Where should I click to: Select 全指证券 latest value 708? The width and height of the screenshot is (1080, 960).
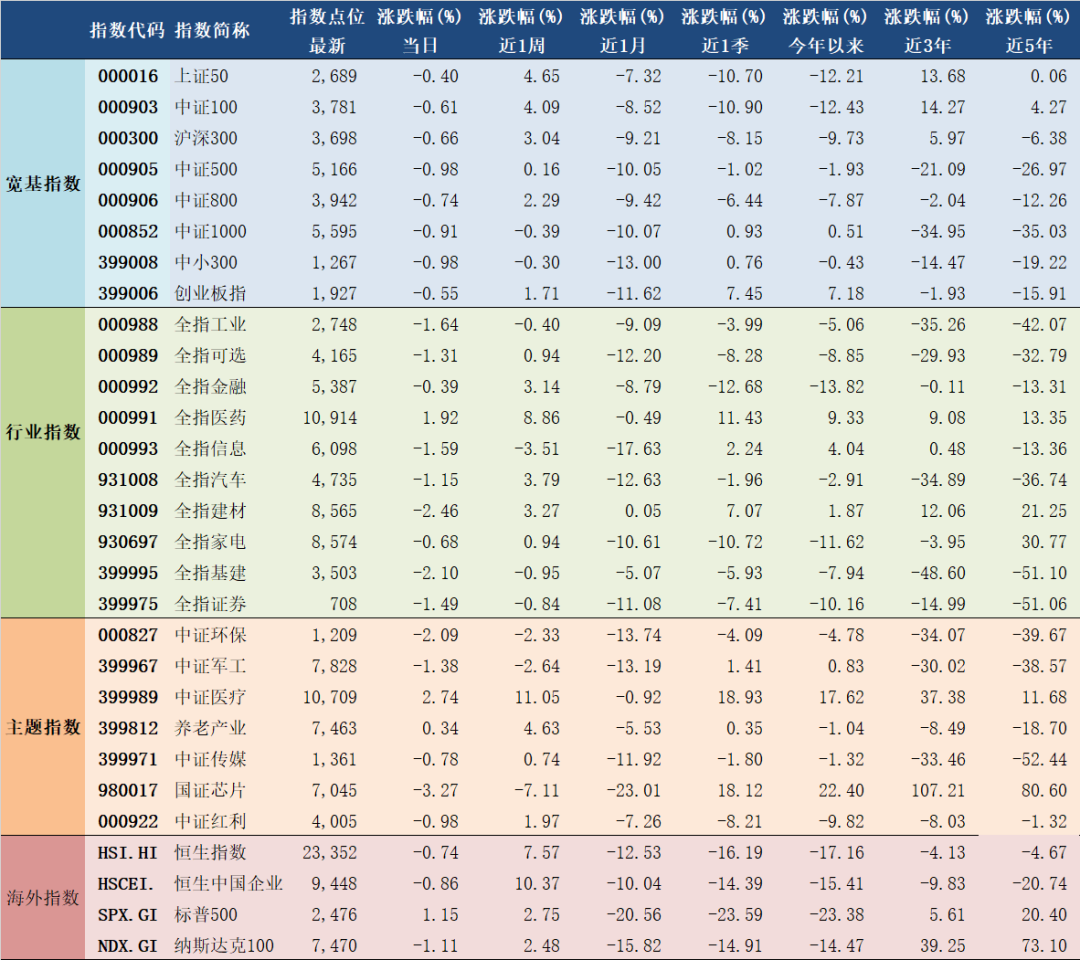coord(343,604)
